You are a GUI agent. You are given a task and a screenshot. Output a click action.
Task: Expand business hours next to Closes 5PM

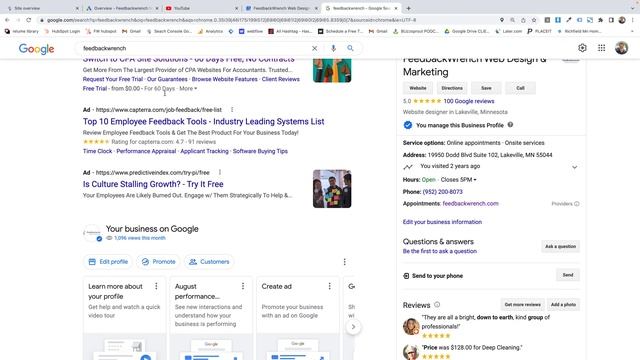[475, 180]
